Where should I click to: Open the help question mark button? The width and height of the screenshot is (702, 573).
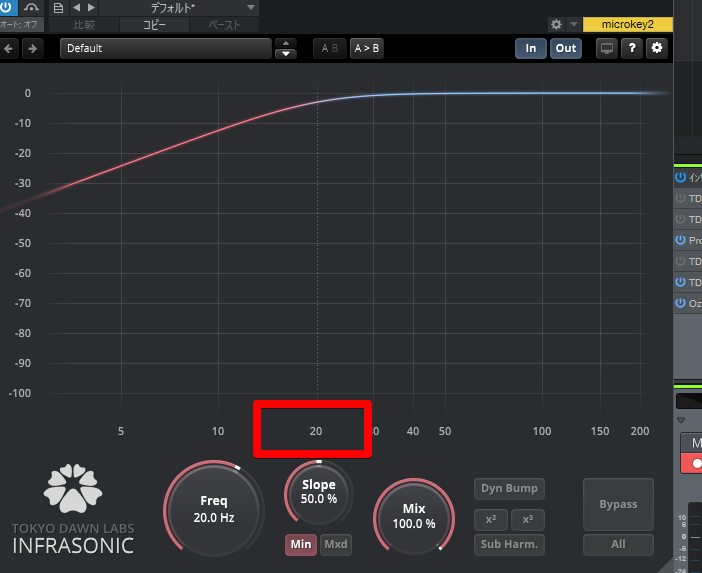[632, 48]
